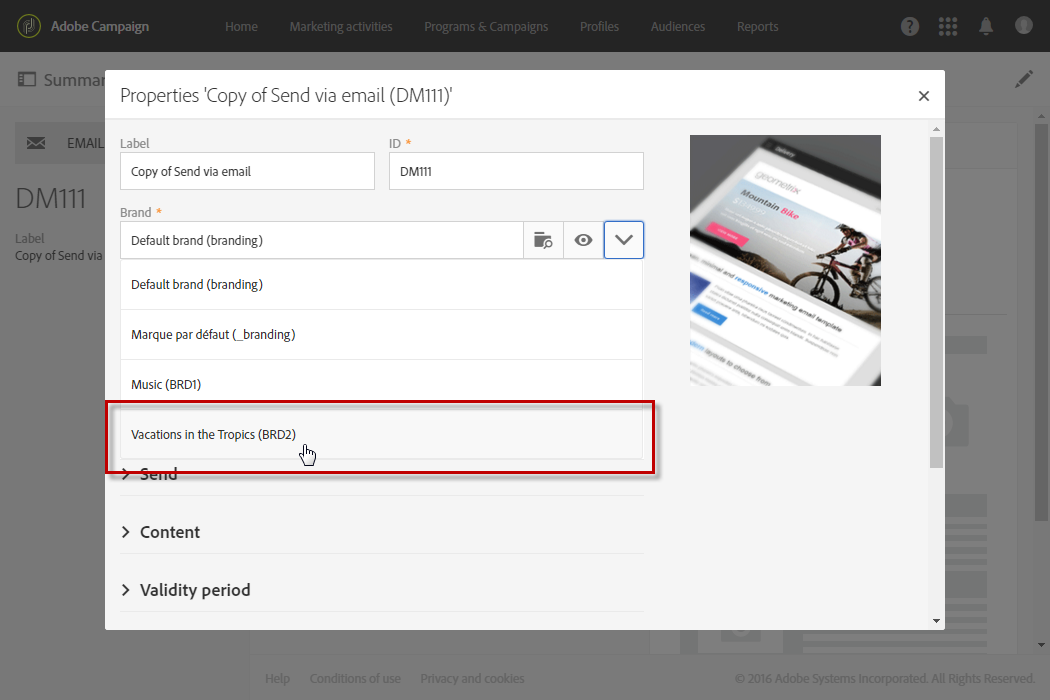Expand the Content section

point(161,532)
